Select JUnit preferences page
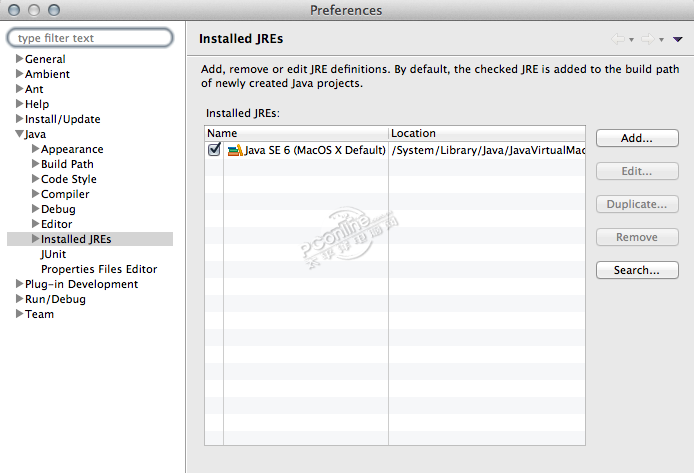This screenshot has height=473, width=694. (x=53, y=254)
